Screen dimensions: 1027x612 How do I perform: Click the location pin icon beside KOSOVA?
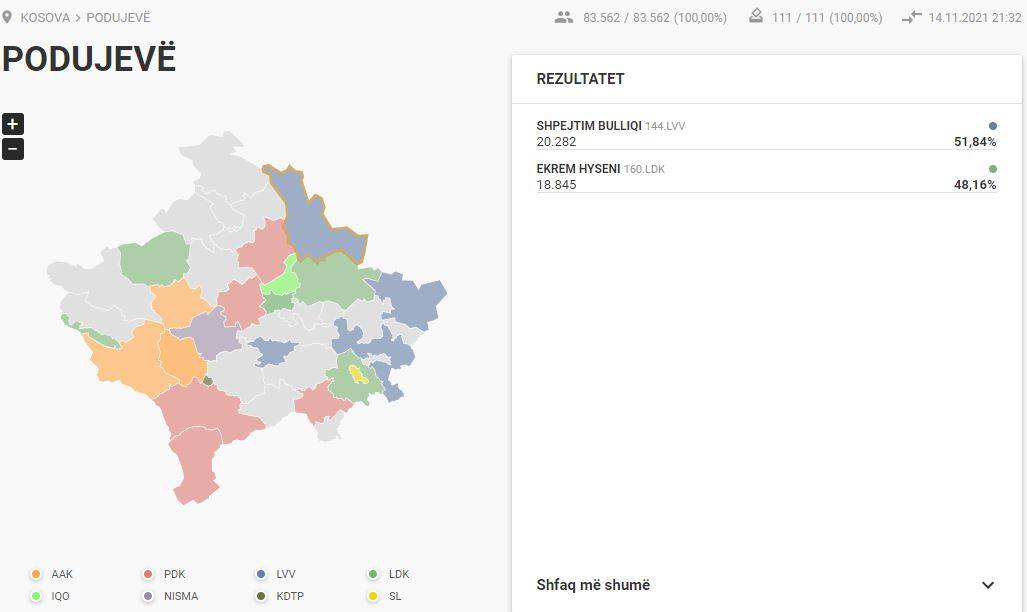7,17
